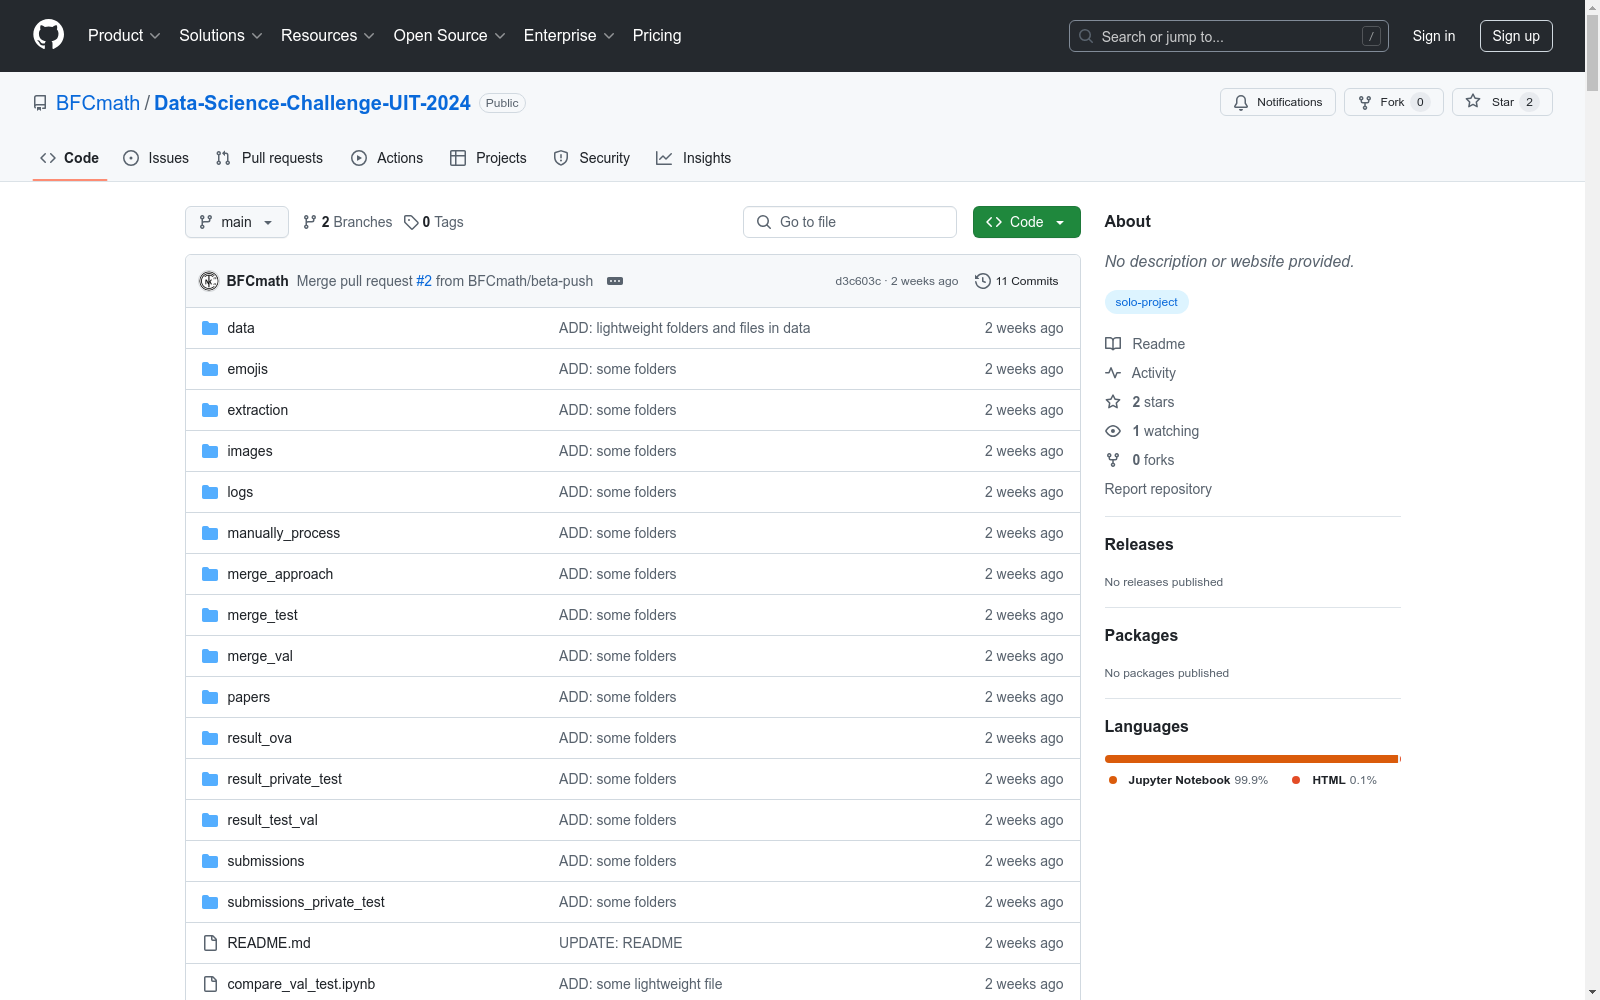Click the fork icon next to 0 forks

pos(1113,460)
